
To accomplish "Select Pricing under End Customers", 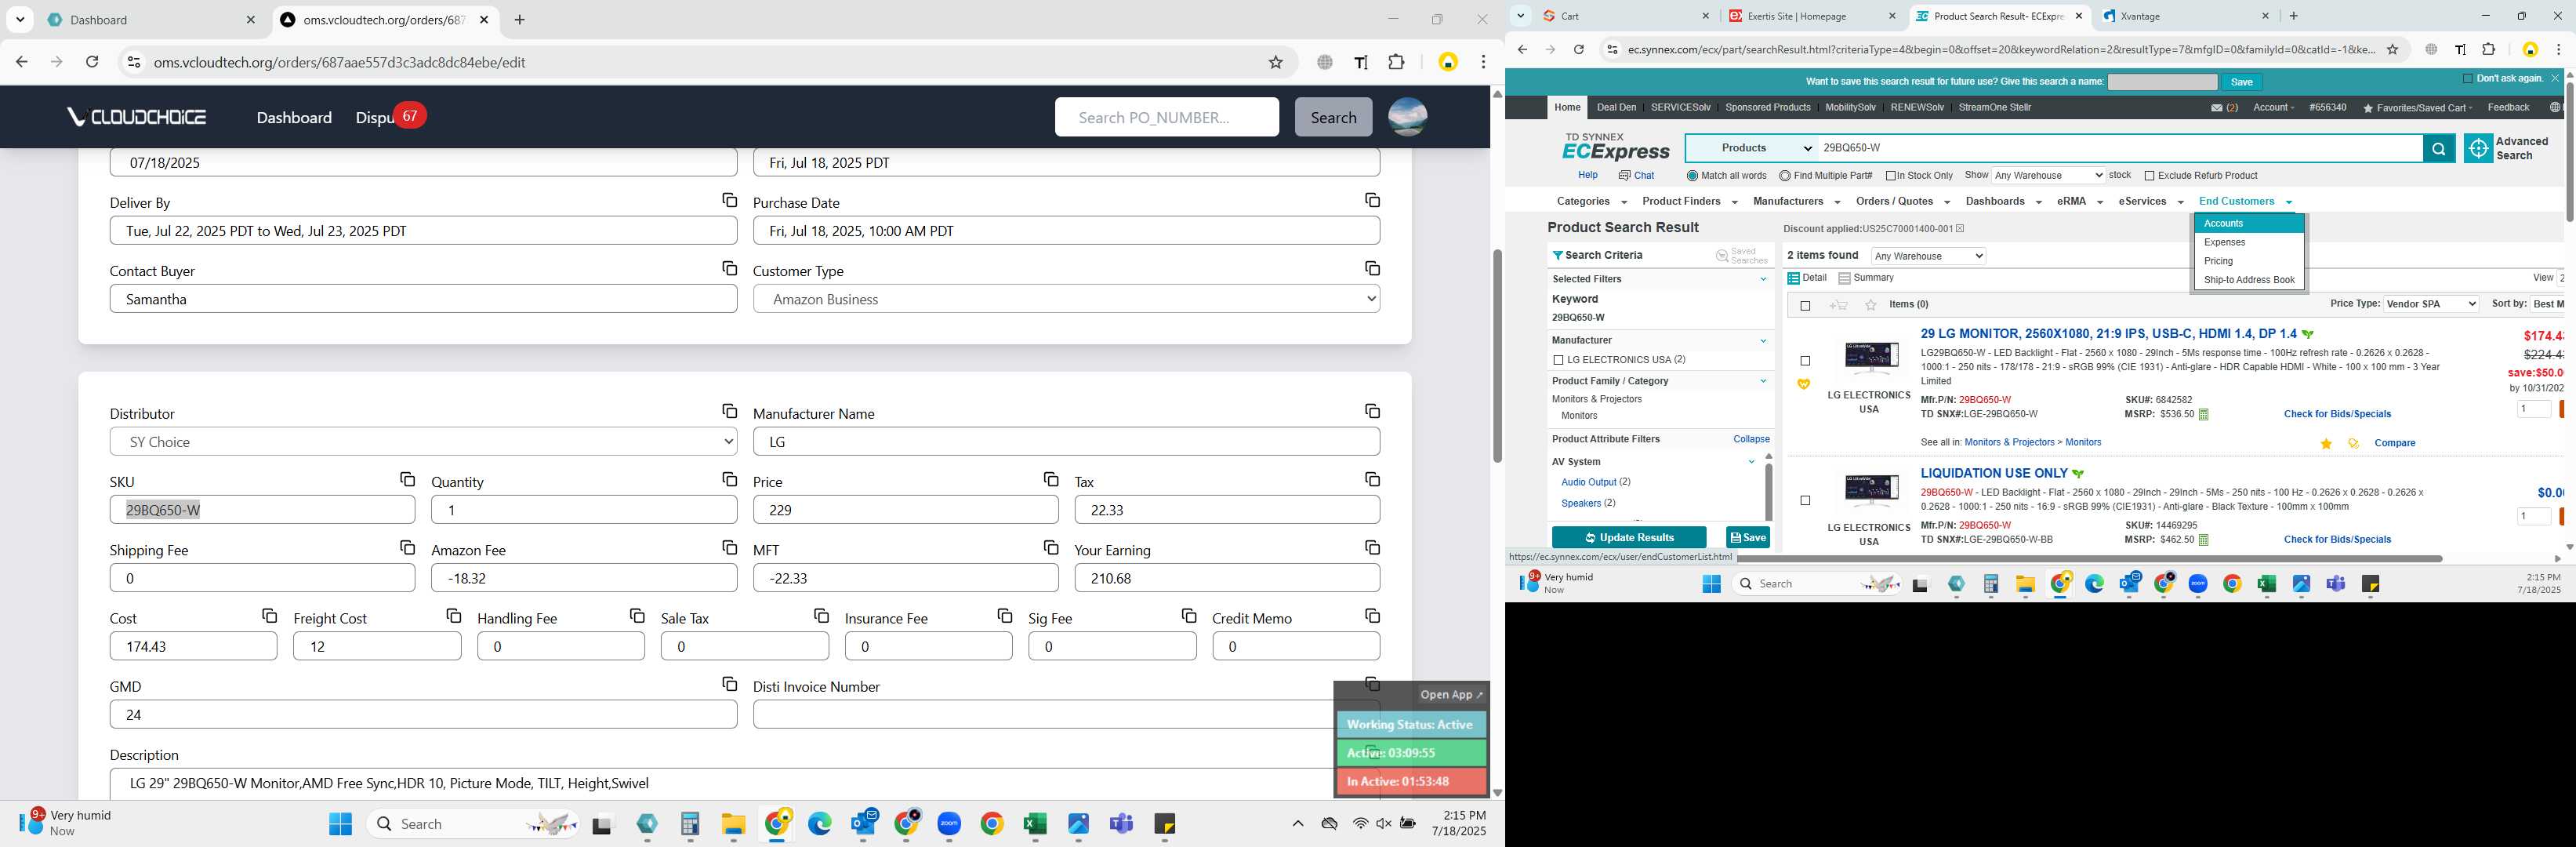I will tap(2249, 261).
